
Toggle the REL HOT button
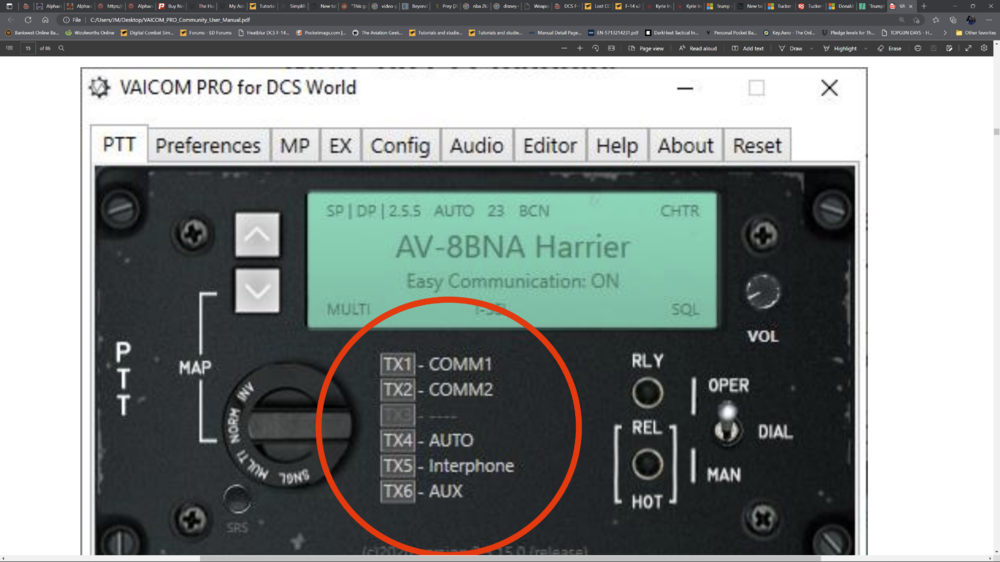point(647,464)
